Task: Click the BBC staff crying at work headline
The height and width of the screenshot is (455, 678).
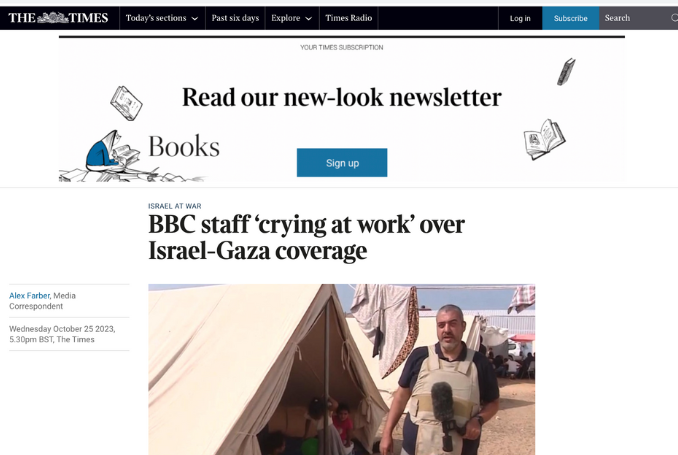Action: [307, 237]
